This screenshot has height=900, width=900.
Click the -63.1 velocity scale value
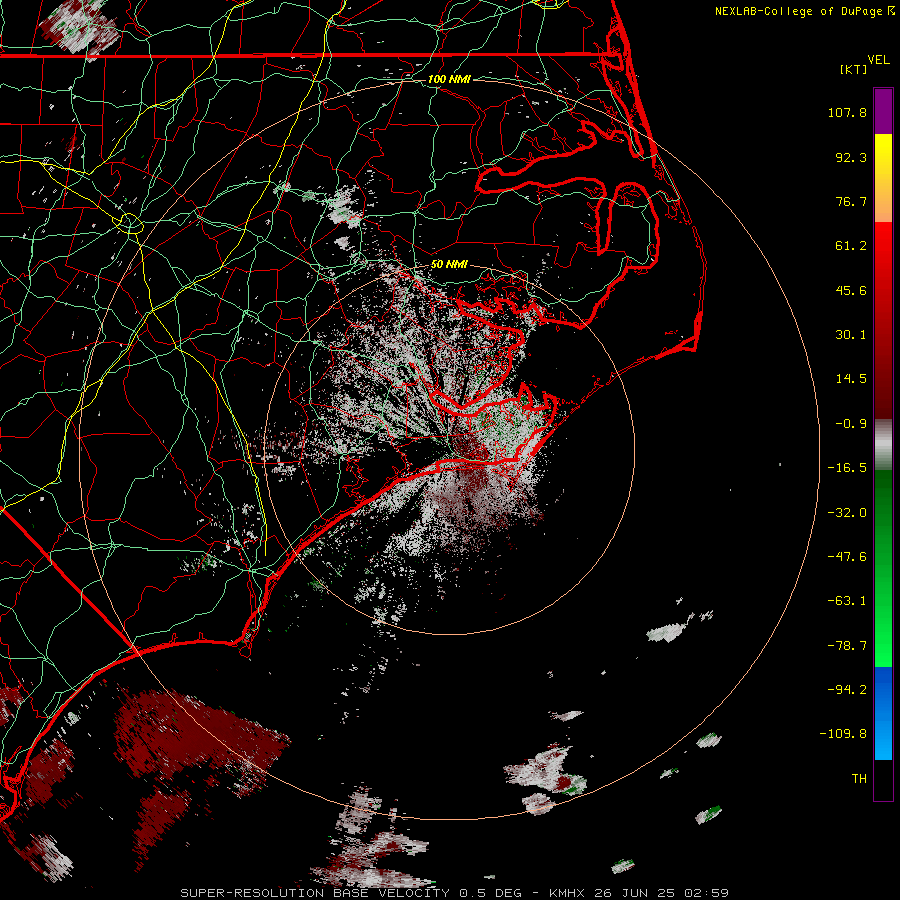pos(847,601)
